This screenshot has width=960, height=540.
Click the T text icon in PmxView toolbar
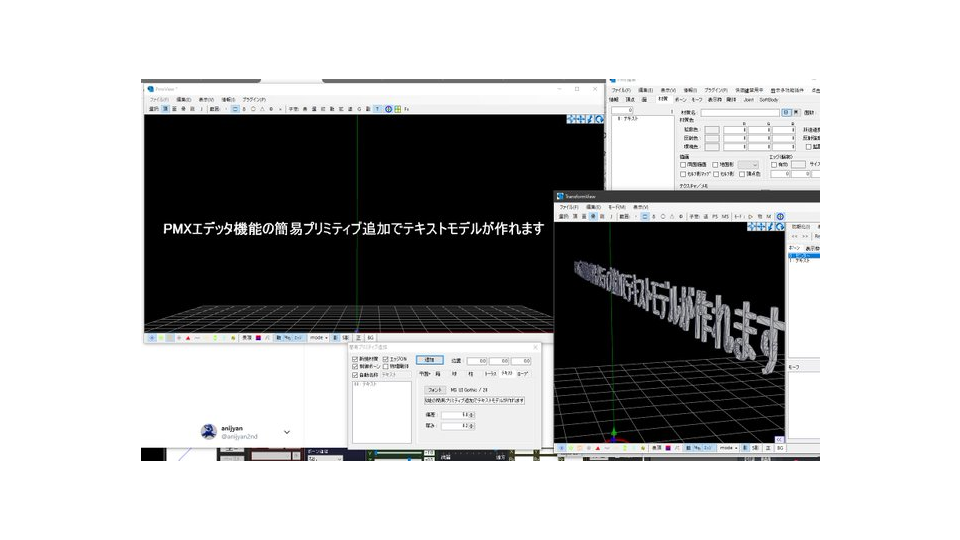point(377,109)
